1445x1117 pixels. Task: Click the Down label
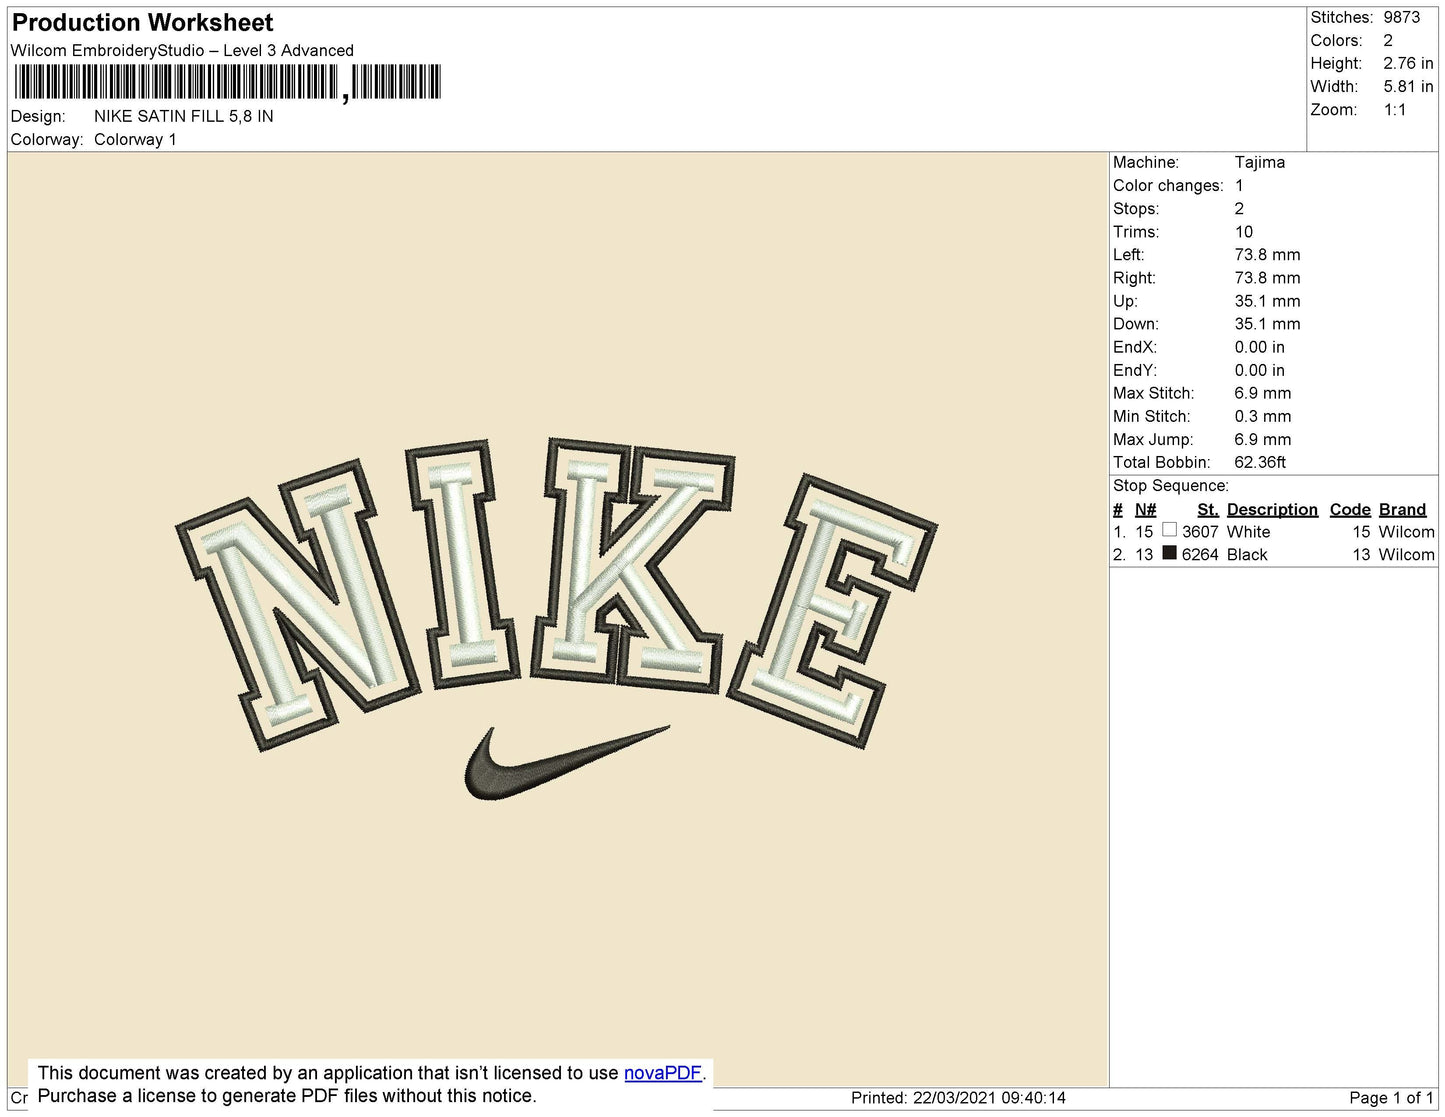pos(1136,323)
